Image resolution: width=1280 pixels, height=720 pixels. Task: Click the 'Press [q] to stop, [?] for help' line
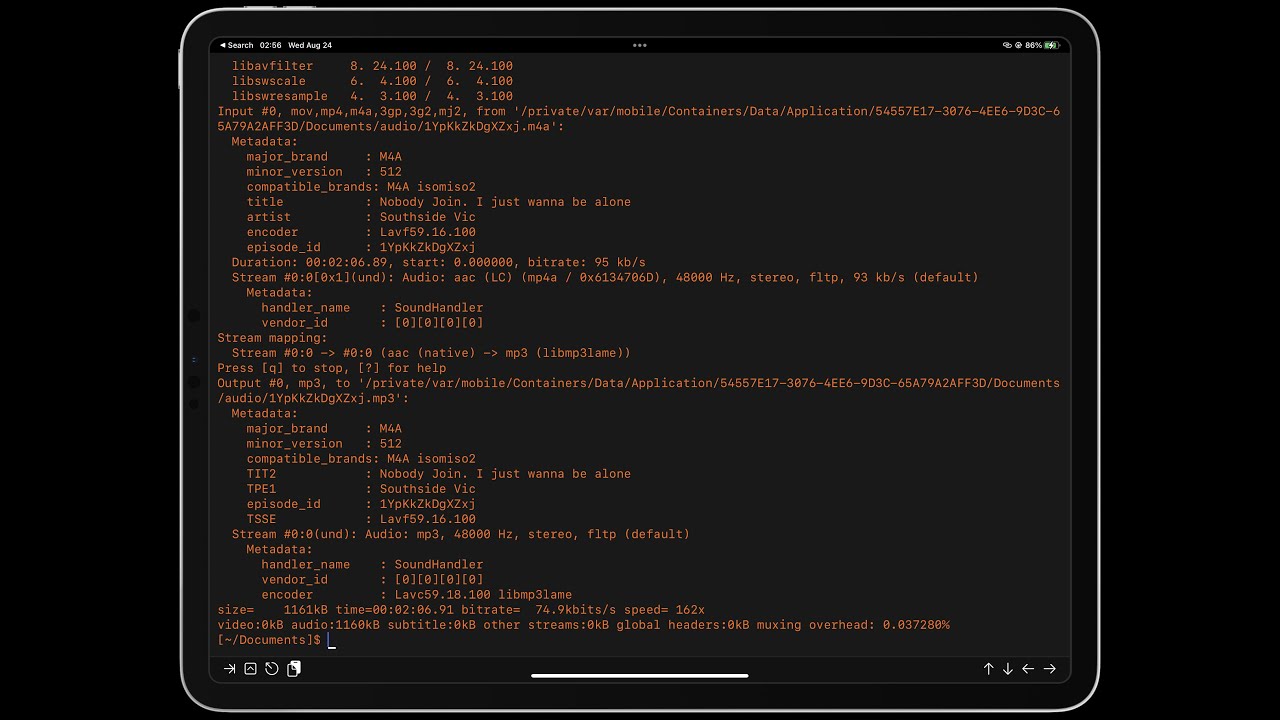click(332, 368)
